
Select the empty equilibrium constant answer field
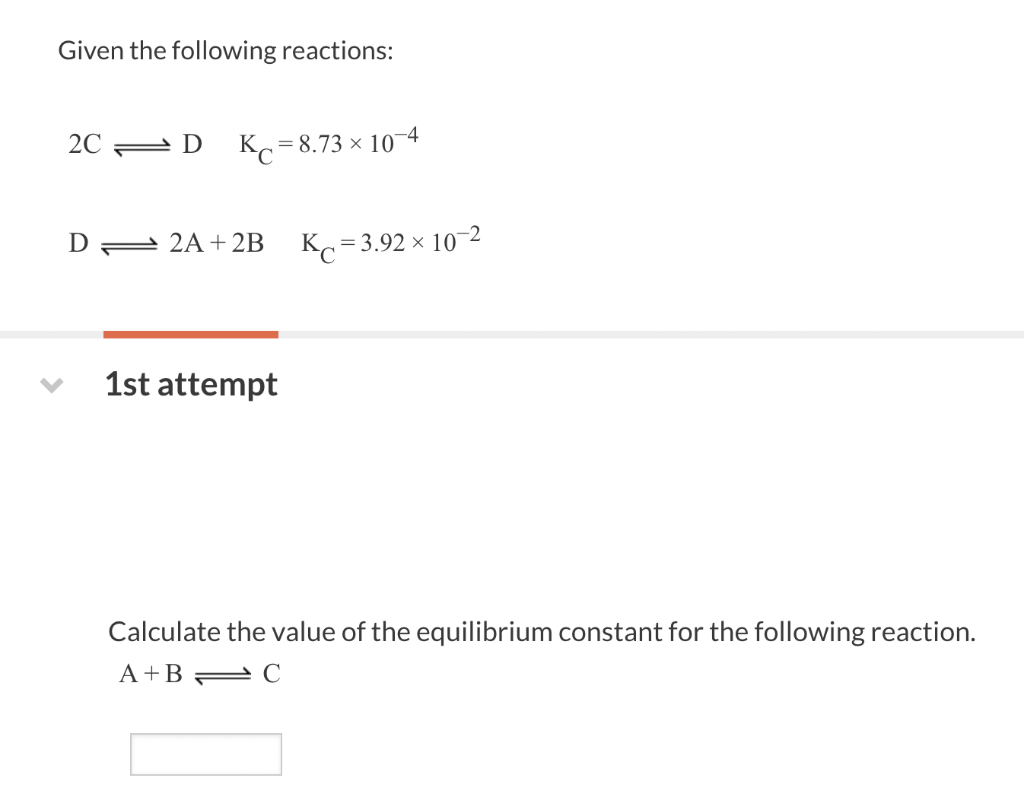click(205, 754)
